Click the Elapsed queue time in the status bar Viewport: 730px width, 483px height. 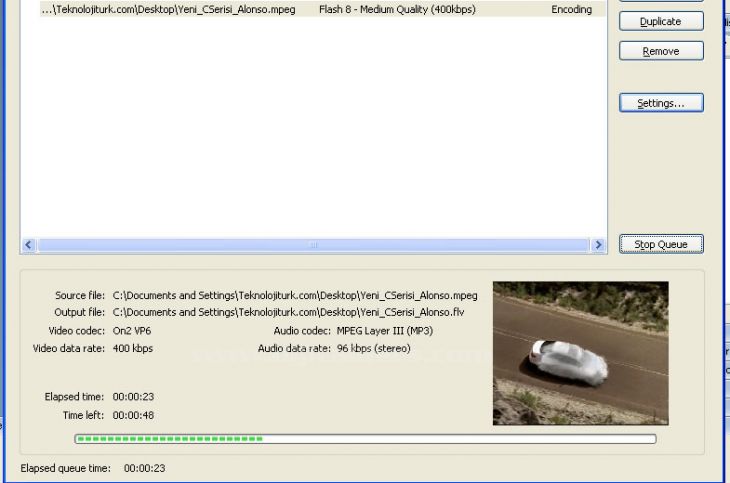point(144,467)
